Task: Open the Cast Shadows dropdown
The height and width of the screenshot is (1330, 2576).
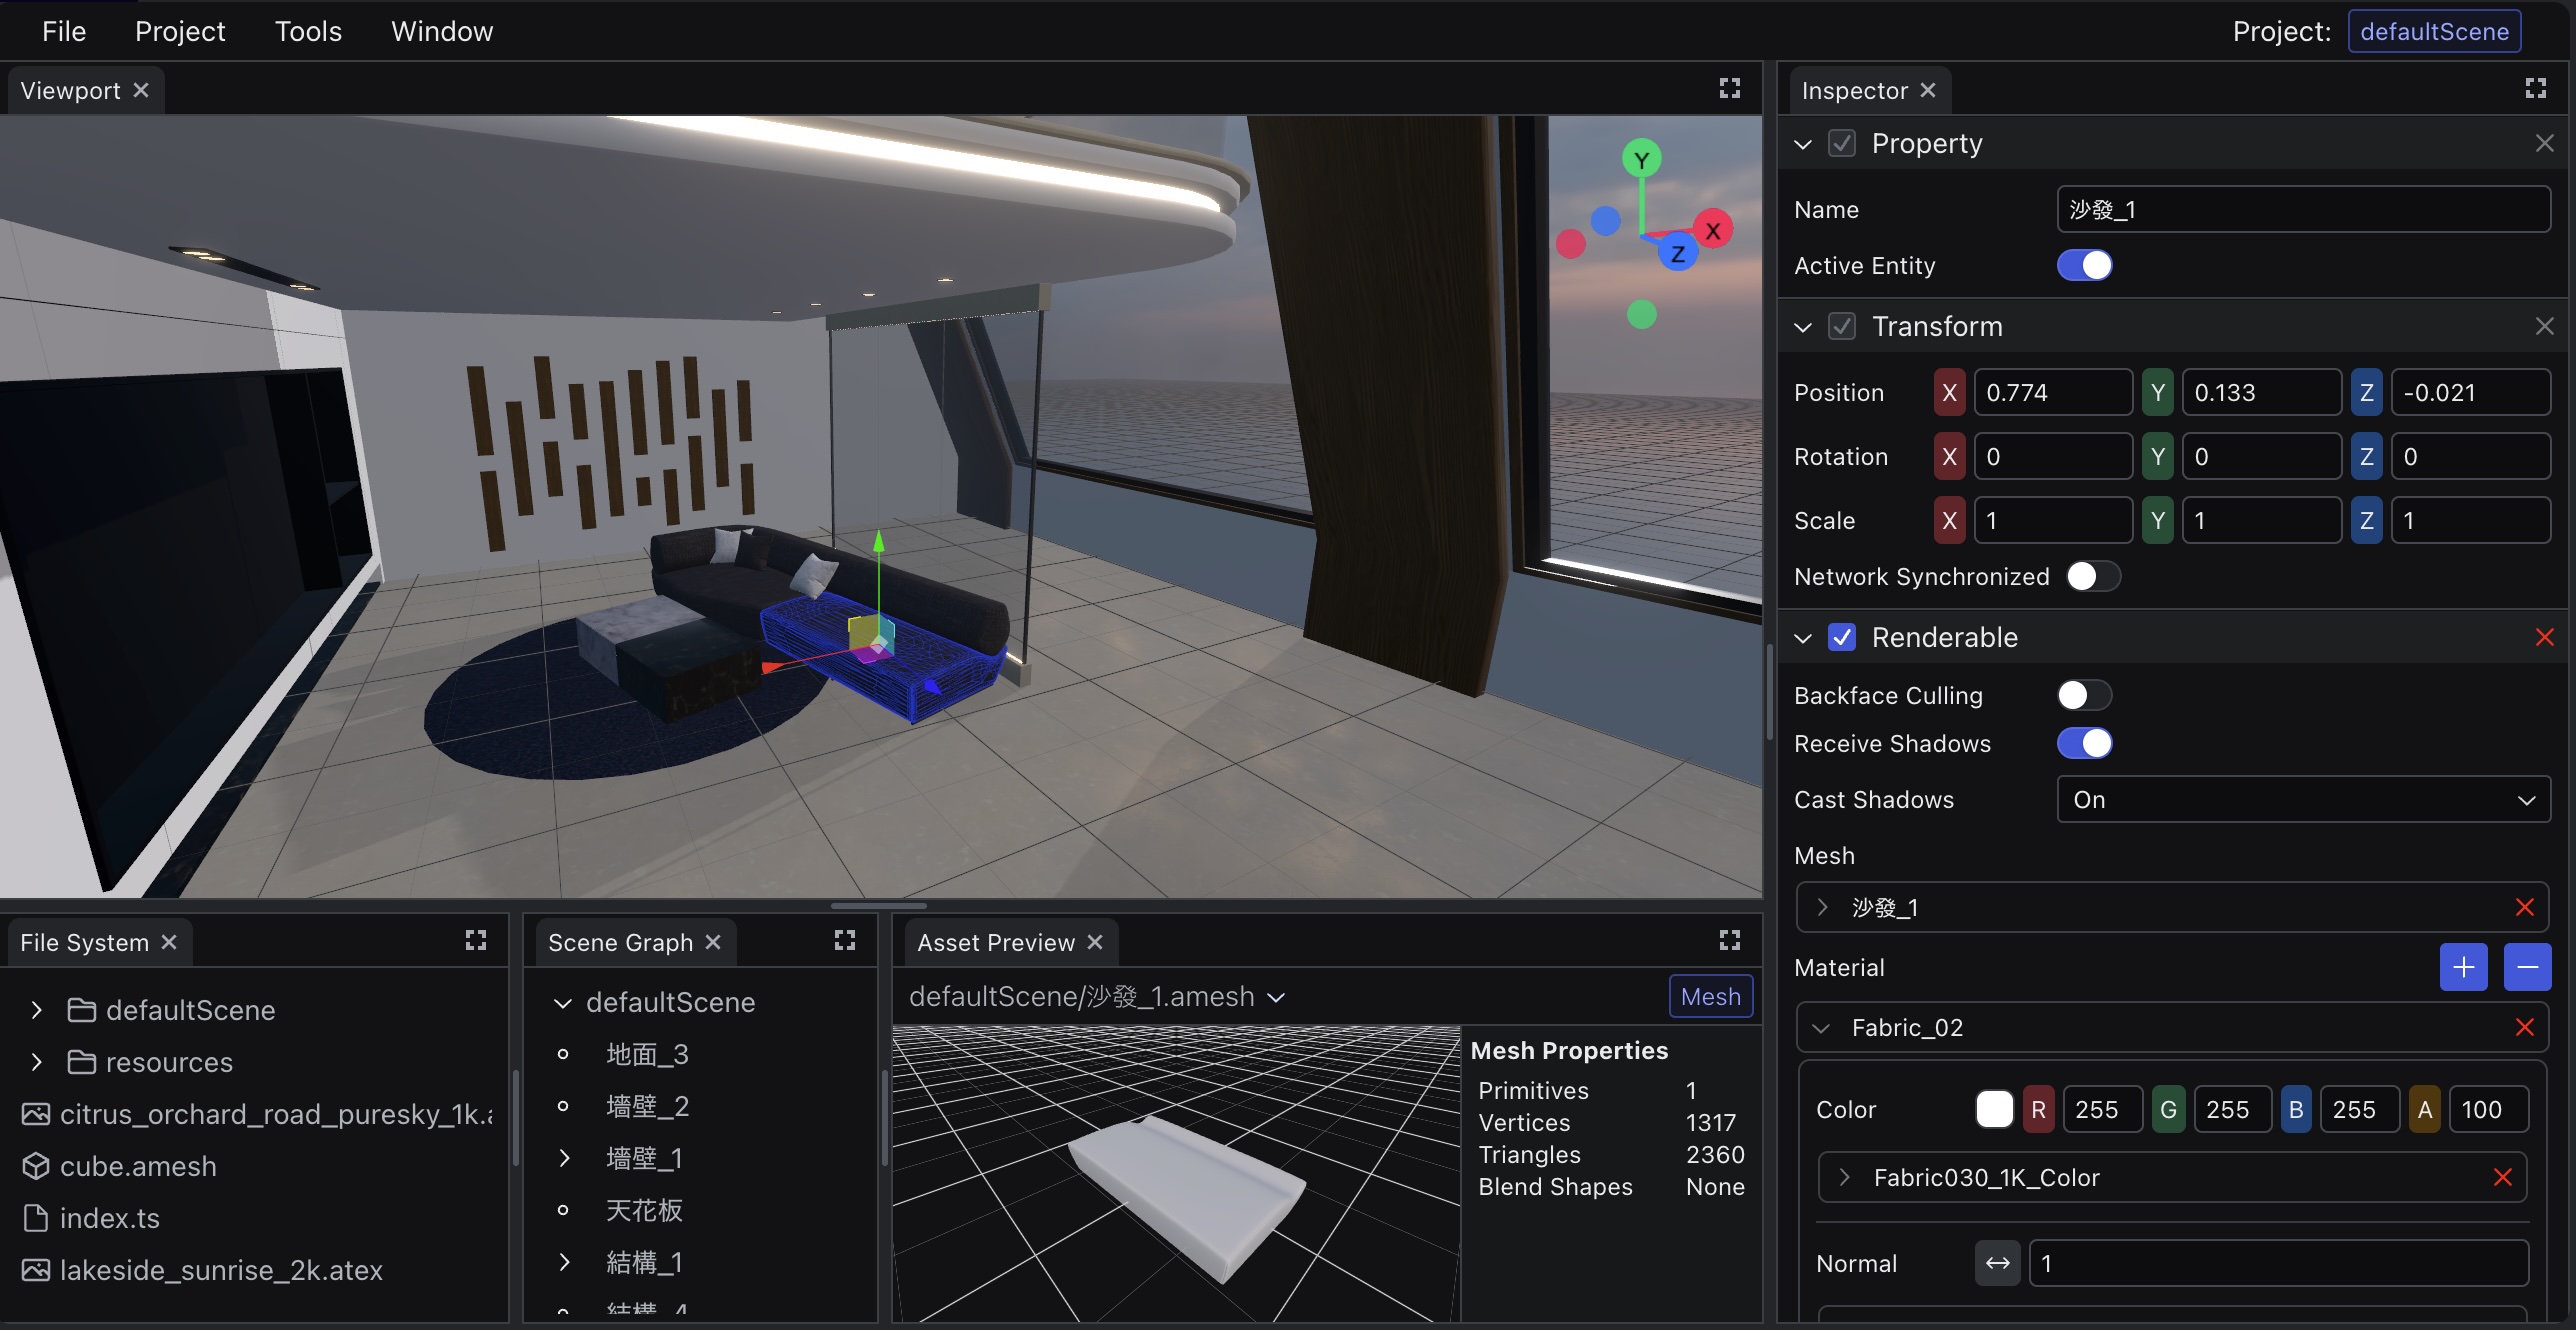Action: 2303,800
